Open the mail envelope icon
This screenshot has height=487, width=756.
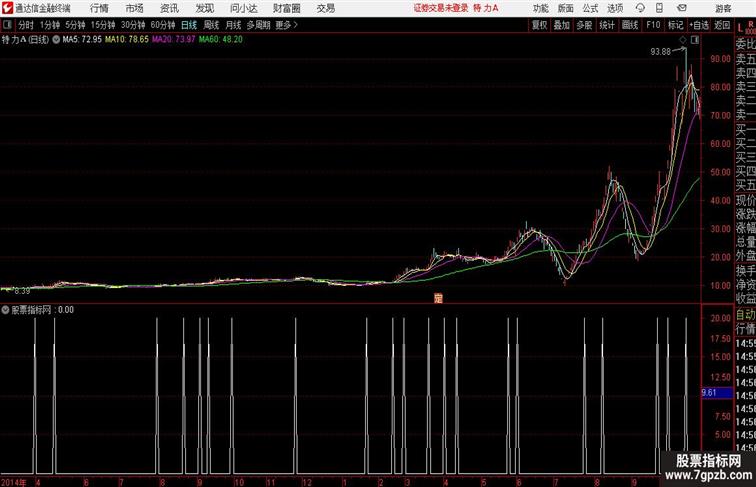click(682, 8)
